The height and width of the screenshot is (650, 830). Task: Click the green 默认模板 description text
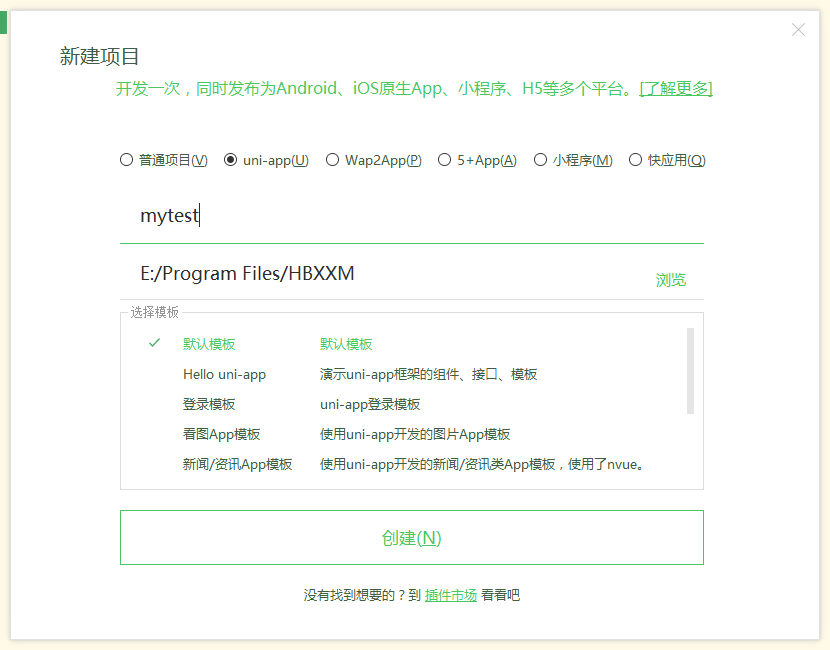point(346,344)
